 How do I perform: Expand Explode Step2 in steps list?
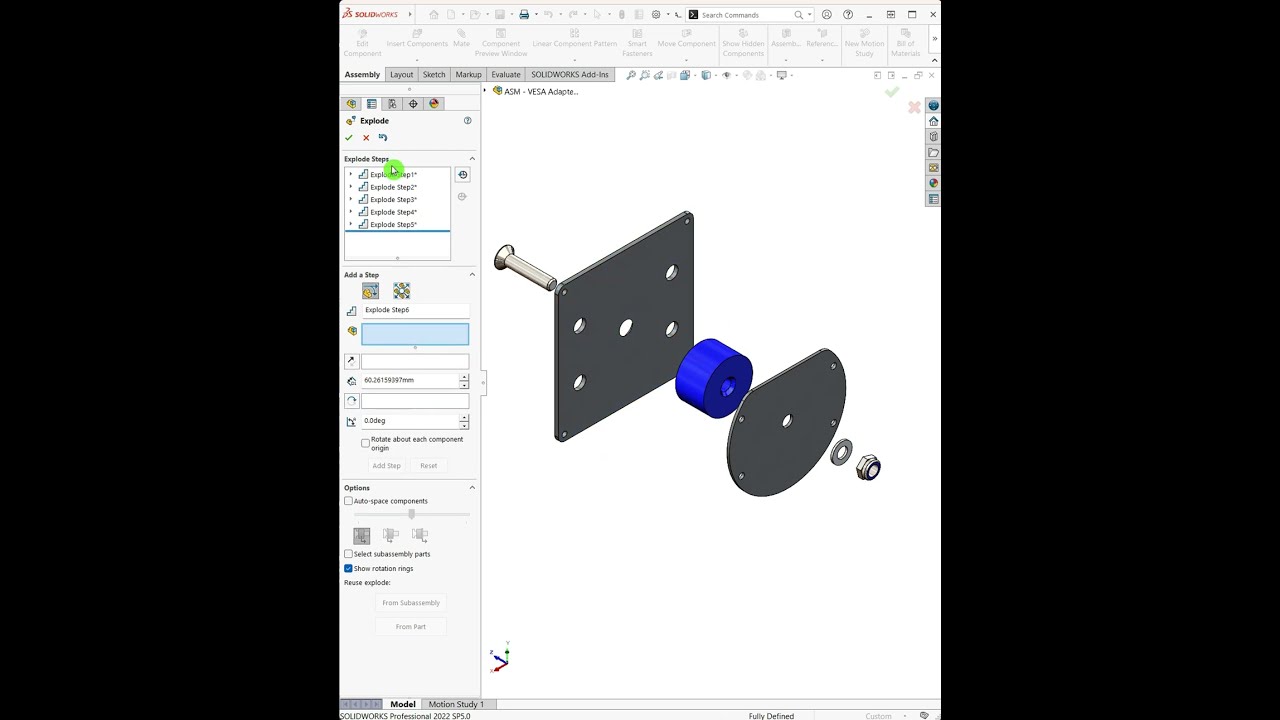[351, 187]
